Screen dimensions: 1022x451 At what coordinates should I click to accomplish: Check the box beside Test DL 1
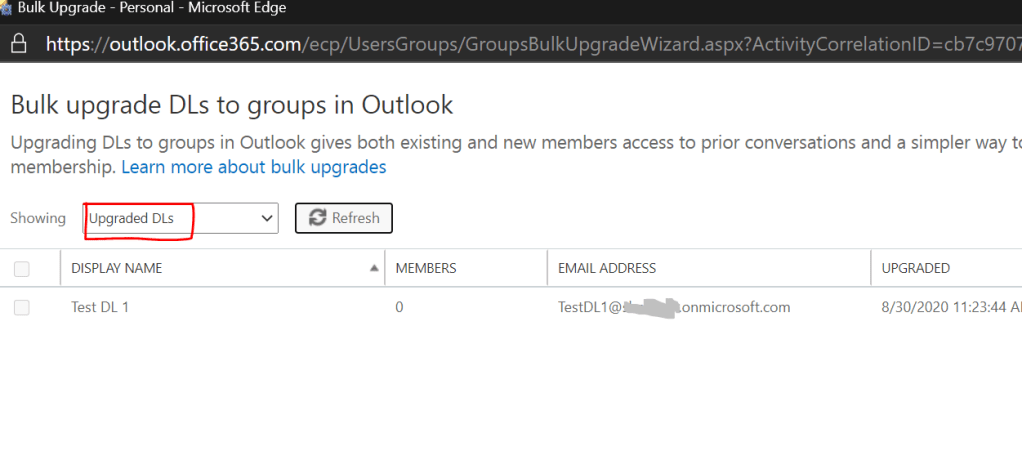[x=22, y=308]
